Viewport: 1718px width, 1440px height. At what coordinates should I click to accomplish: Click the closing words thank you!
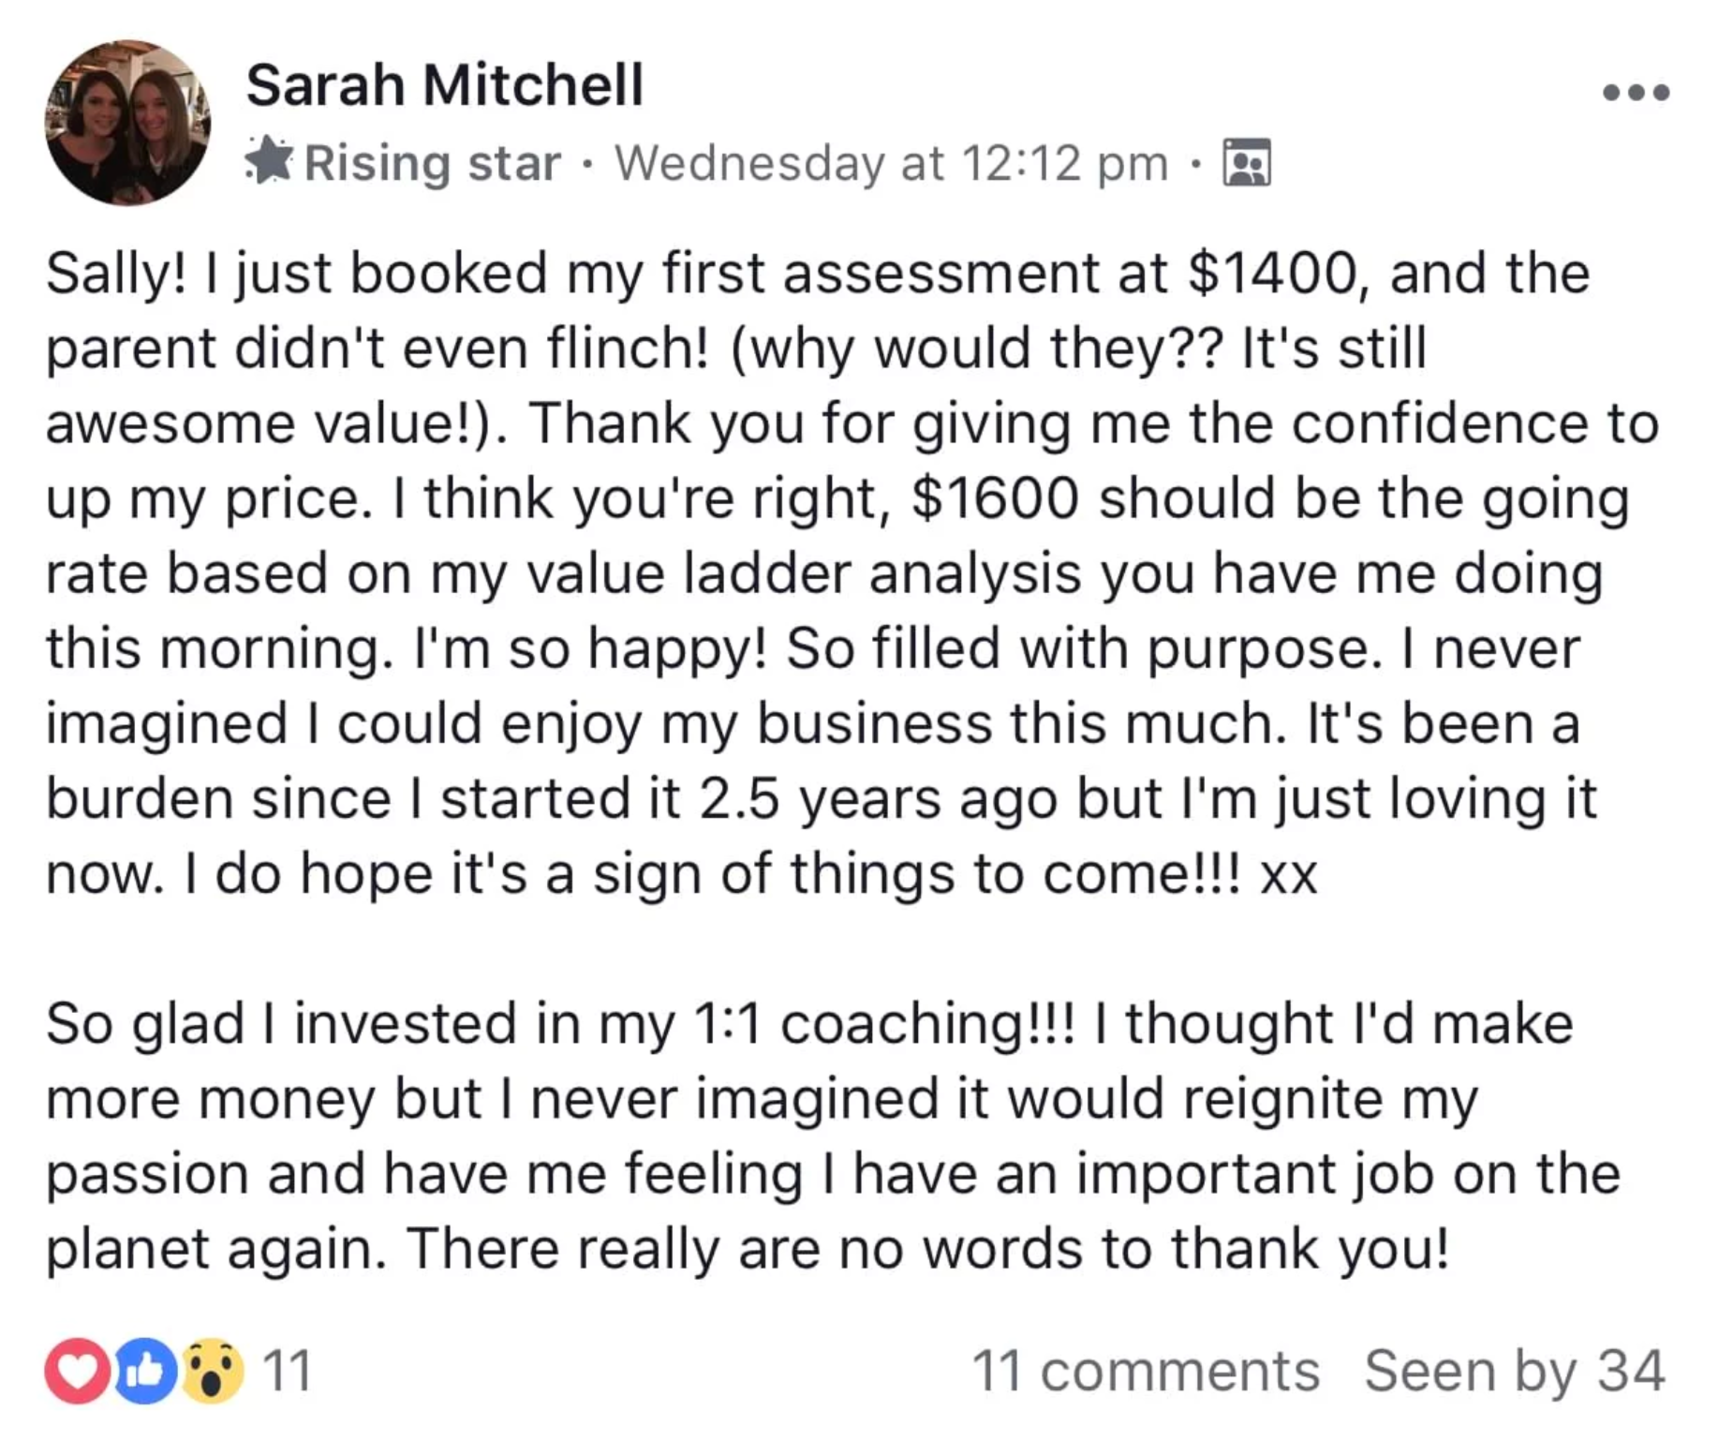click(x=1310, y=1249)
